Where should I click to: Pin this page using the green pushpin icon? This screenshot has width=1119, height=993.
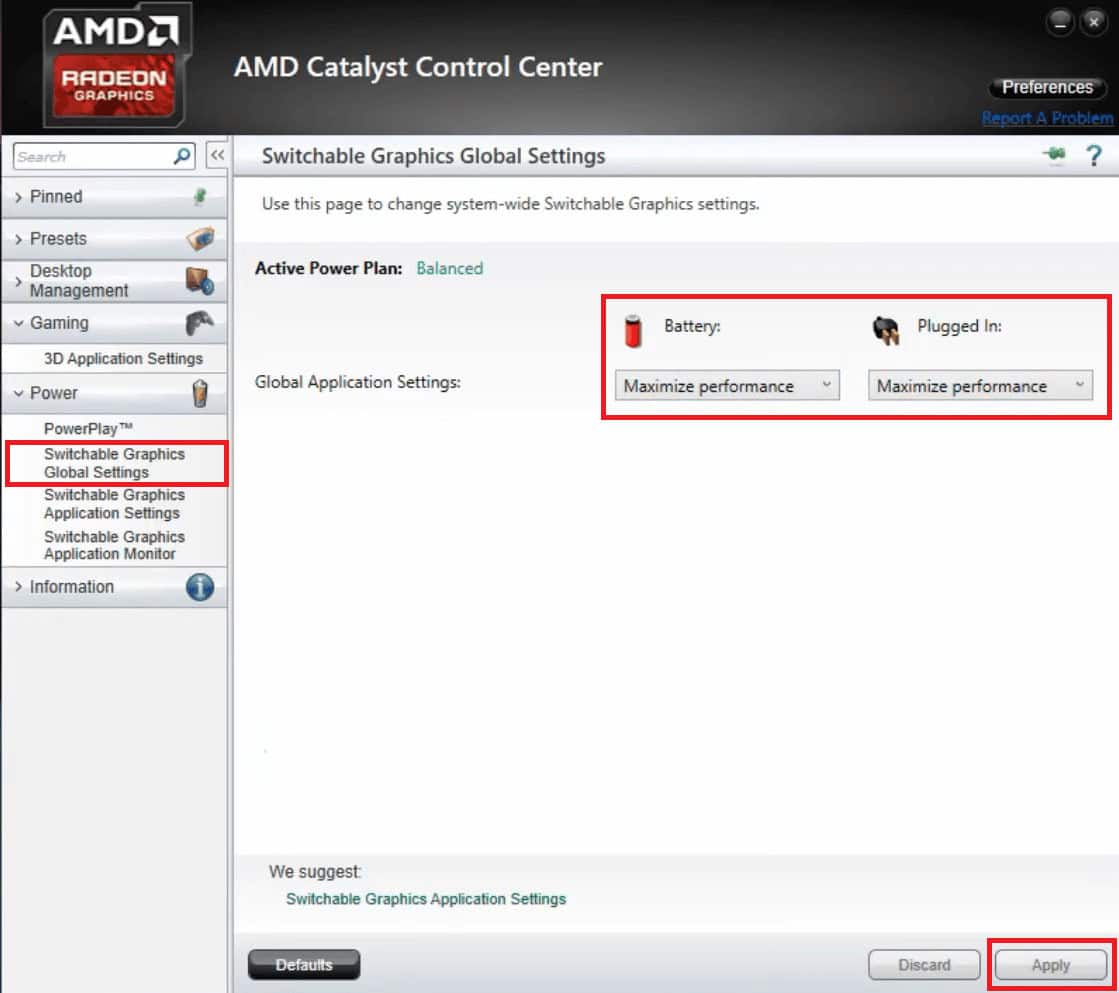[1053, 154]
